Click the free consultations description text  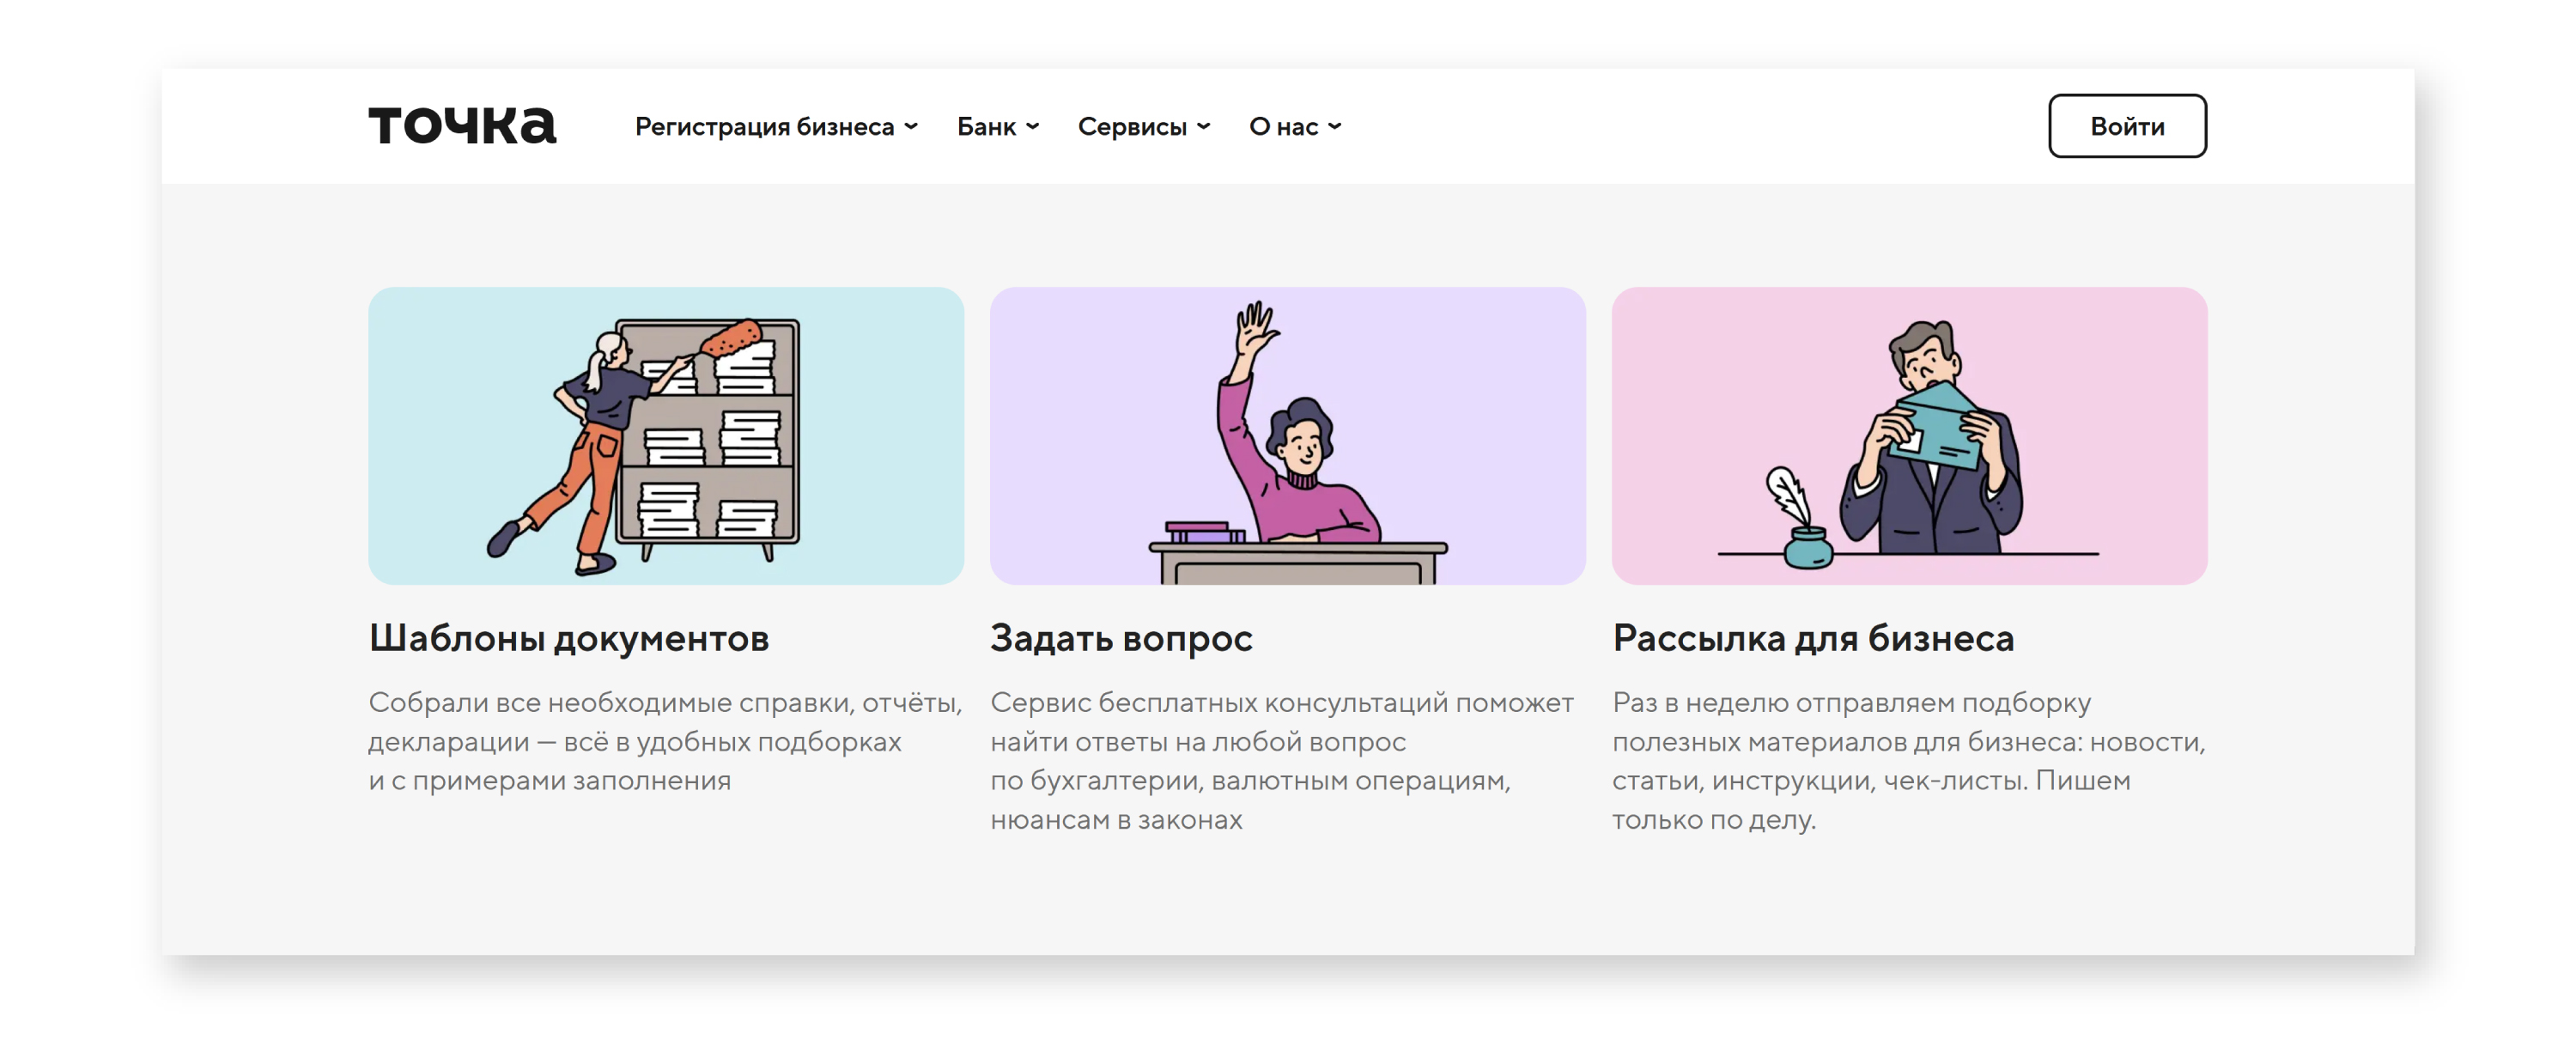click(x=1282, y=761)
